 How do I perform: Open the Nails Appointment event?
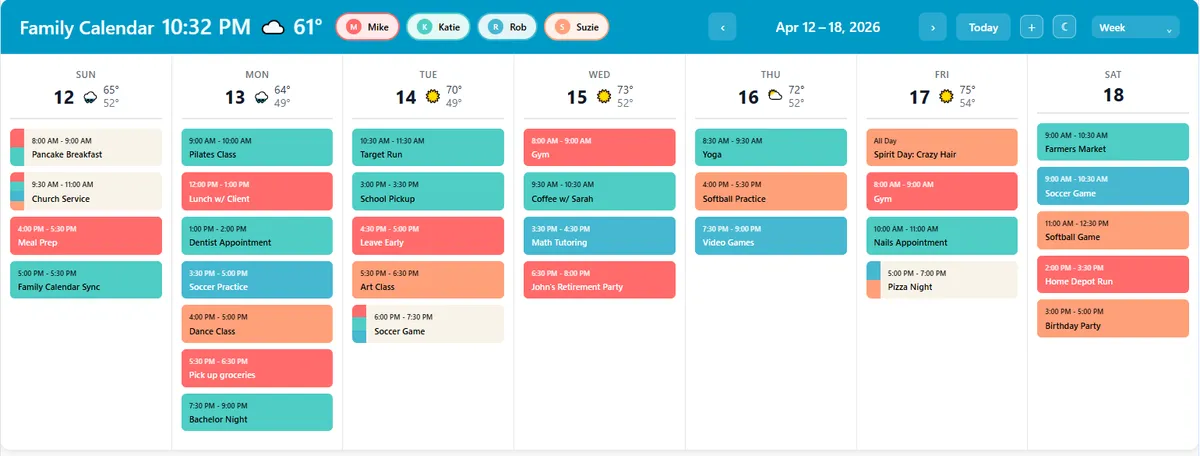click(942, 235)
